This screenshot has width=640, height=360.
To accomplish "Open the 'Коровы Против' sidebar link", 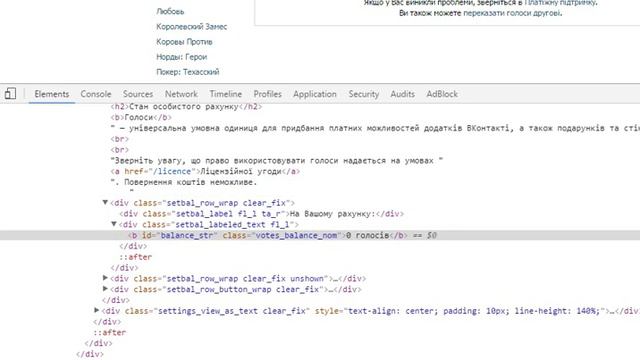I will (x=184, y=42).
